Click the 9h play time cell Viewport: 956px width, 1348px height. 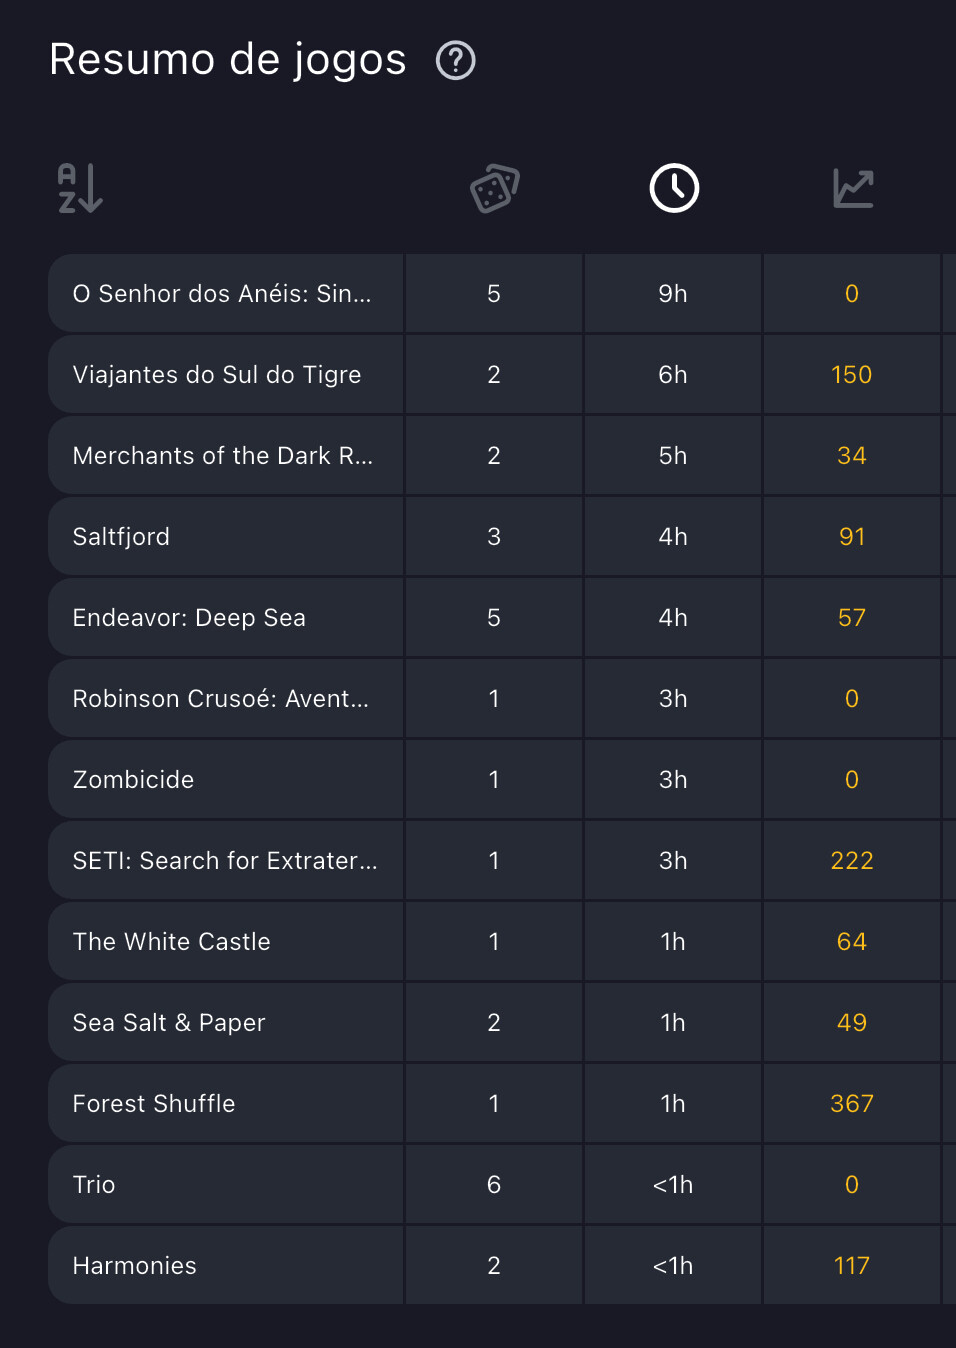pyautogui.click(x=673, y=294)
